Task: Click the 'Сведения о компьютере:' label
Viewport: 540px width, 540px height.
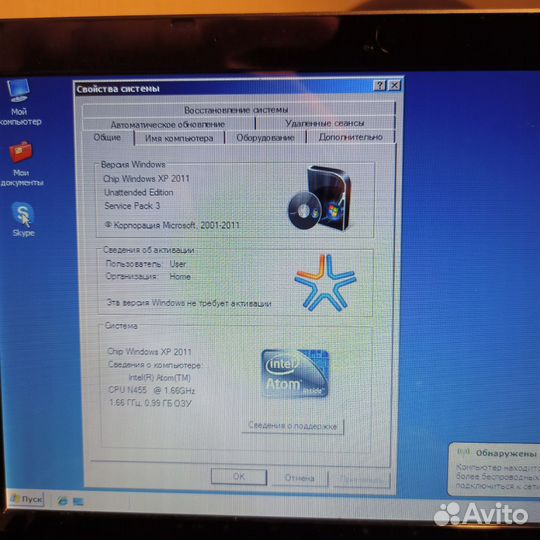Action: [155, 365]
